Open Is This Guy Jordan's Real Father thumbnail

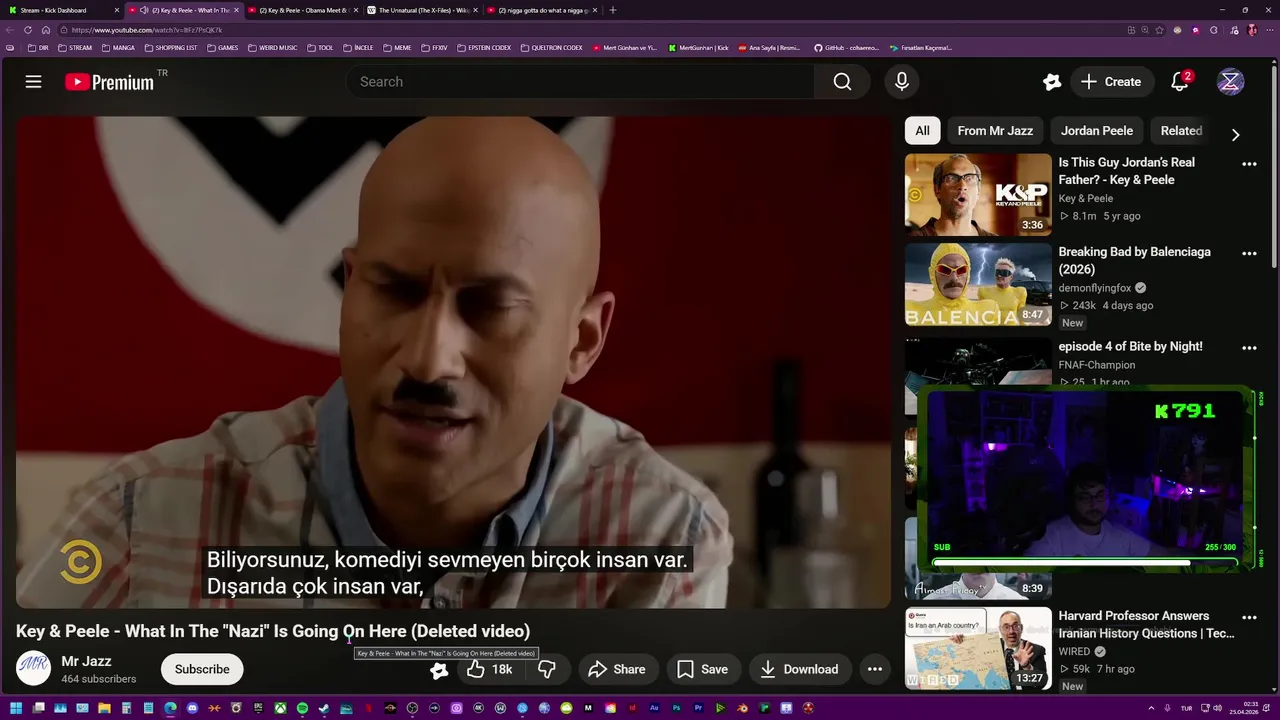click(x=978, y=194)
